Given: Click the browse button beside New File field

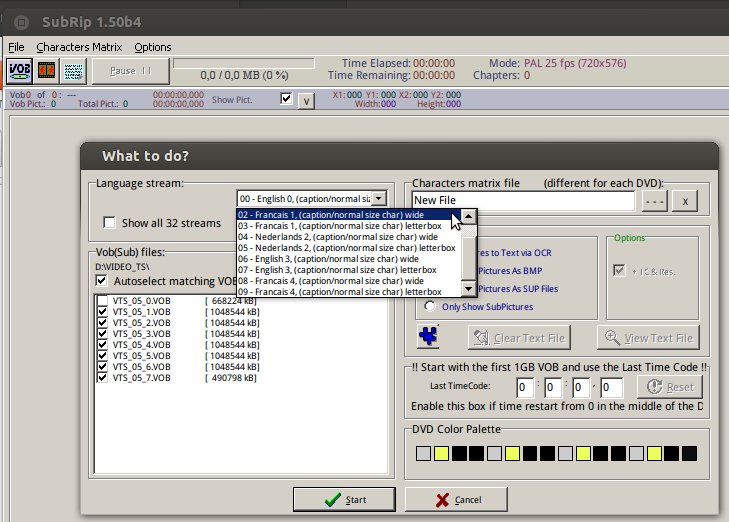Looking at the screenshot, I should [x=654, y=201].
